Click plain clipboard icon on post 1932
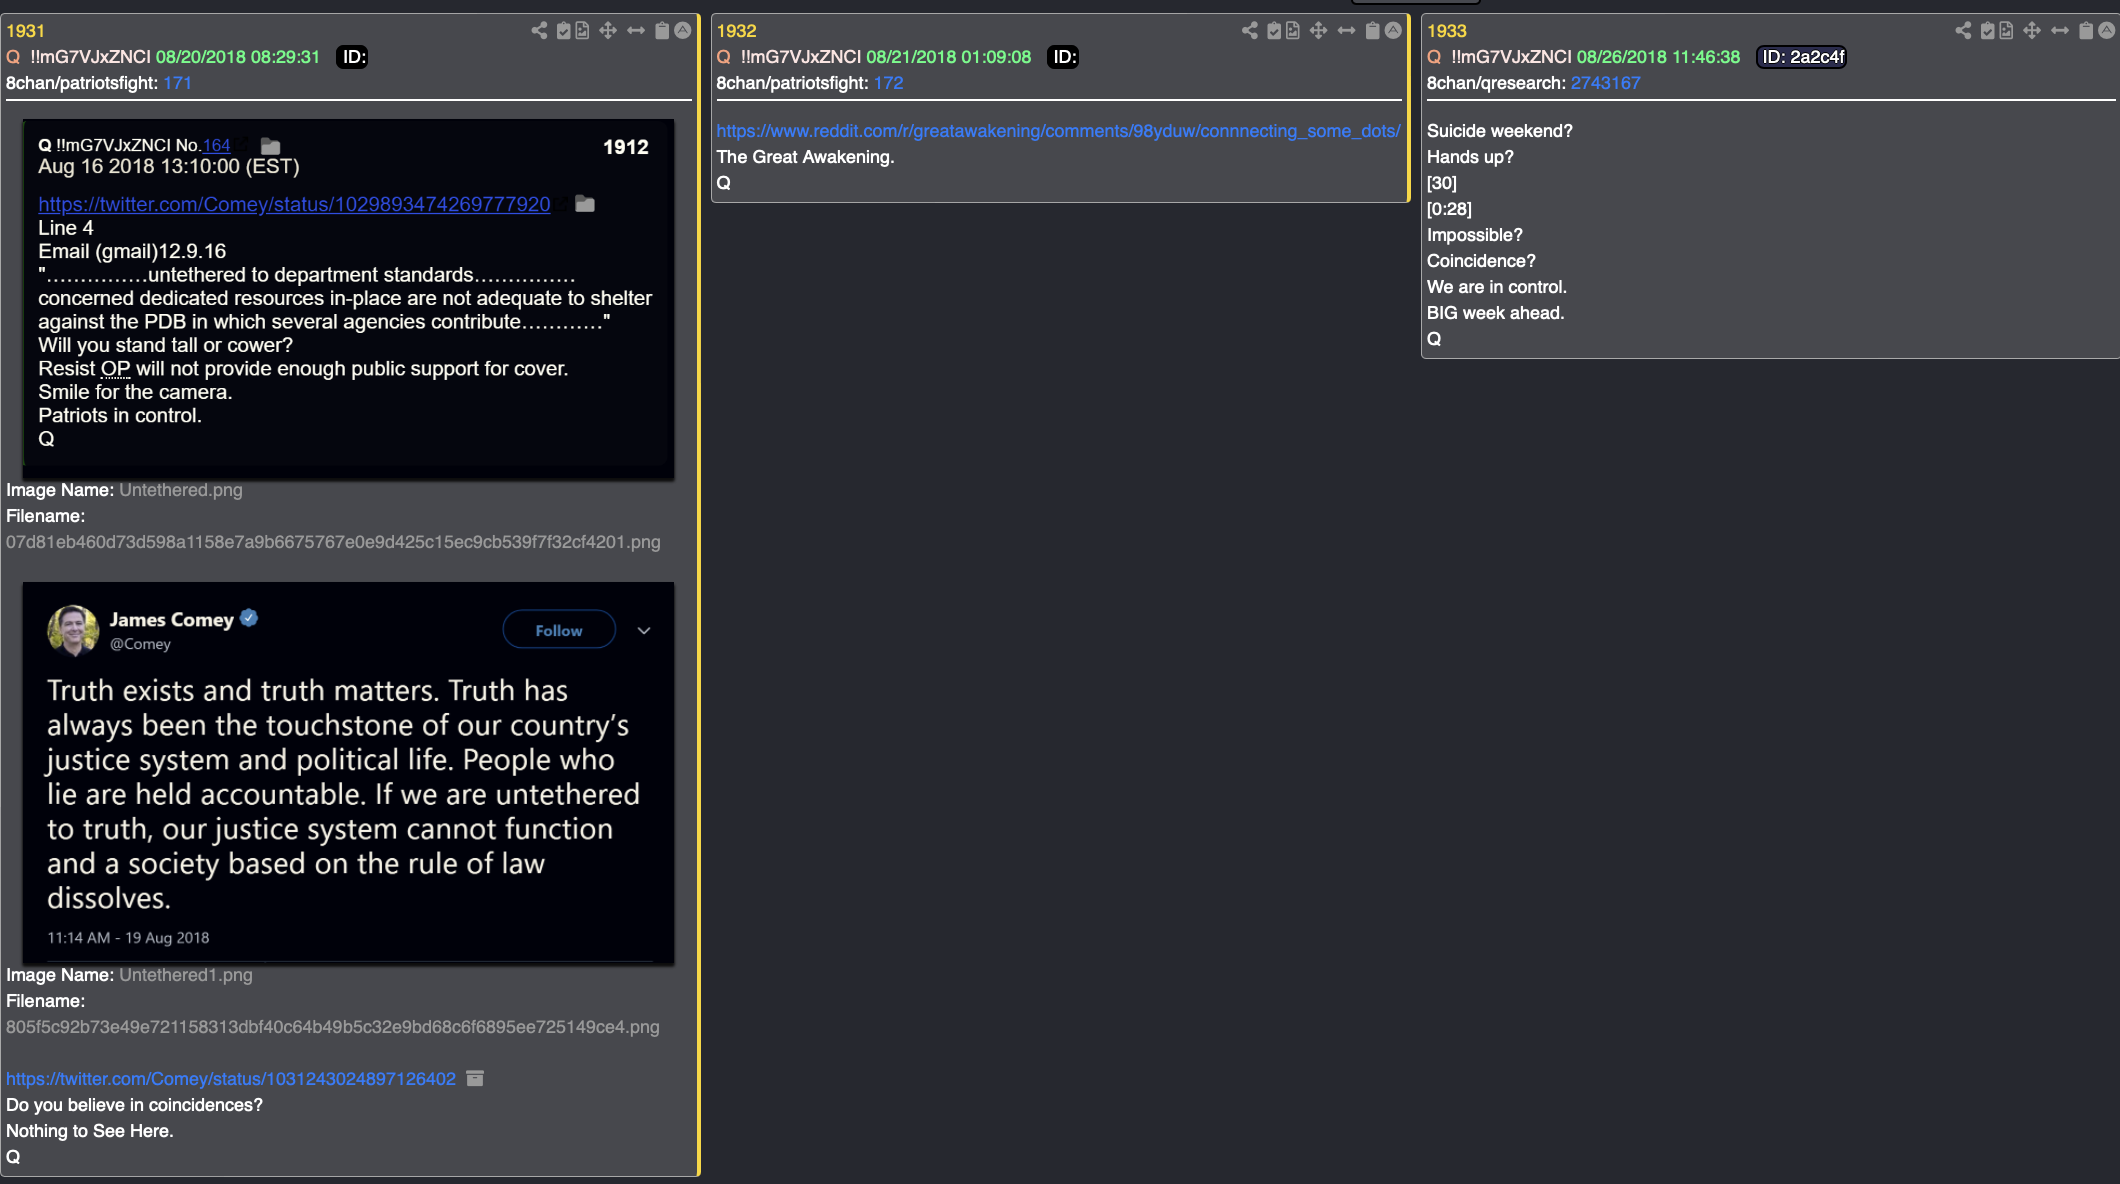This screenshot has height=1184, width=2120. coord(1373,31)
